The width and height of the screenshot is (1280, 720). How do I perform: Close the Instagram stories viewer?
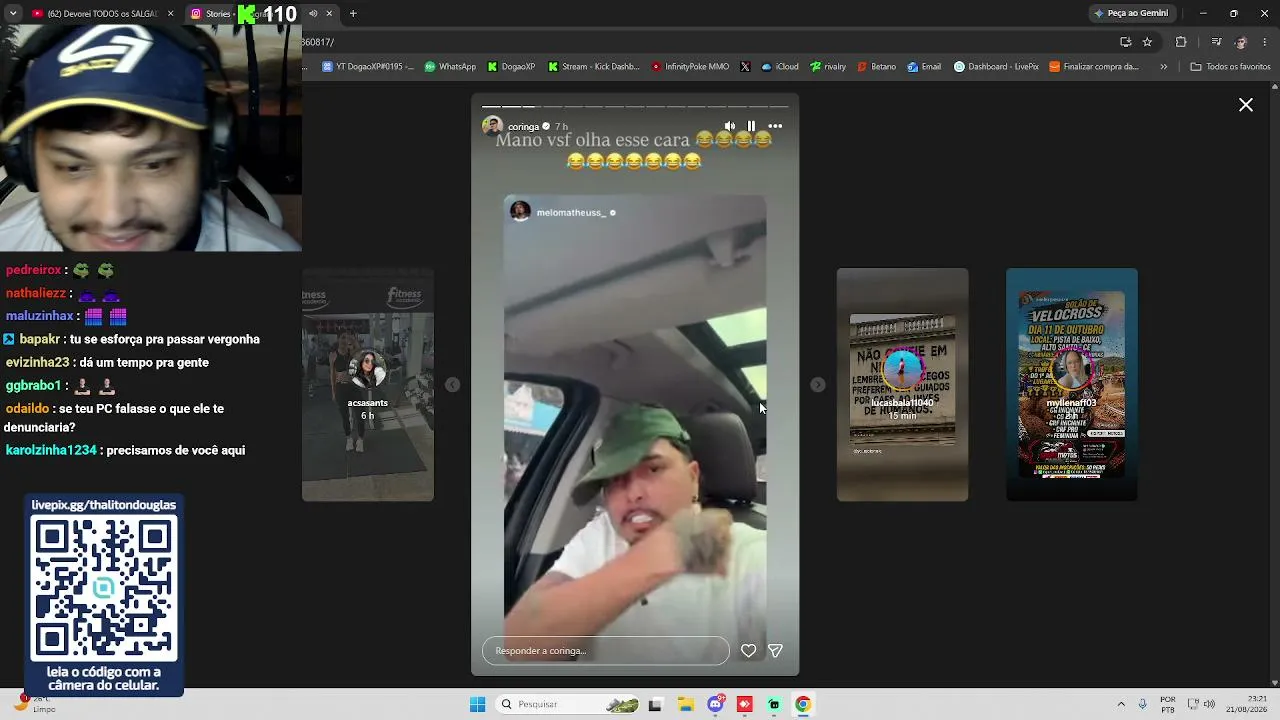[1246, 105]
